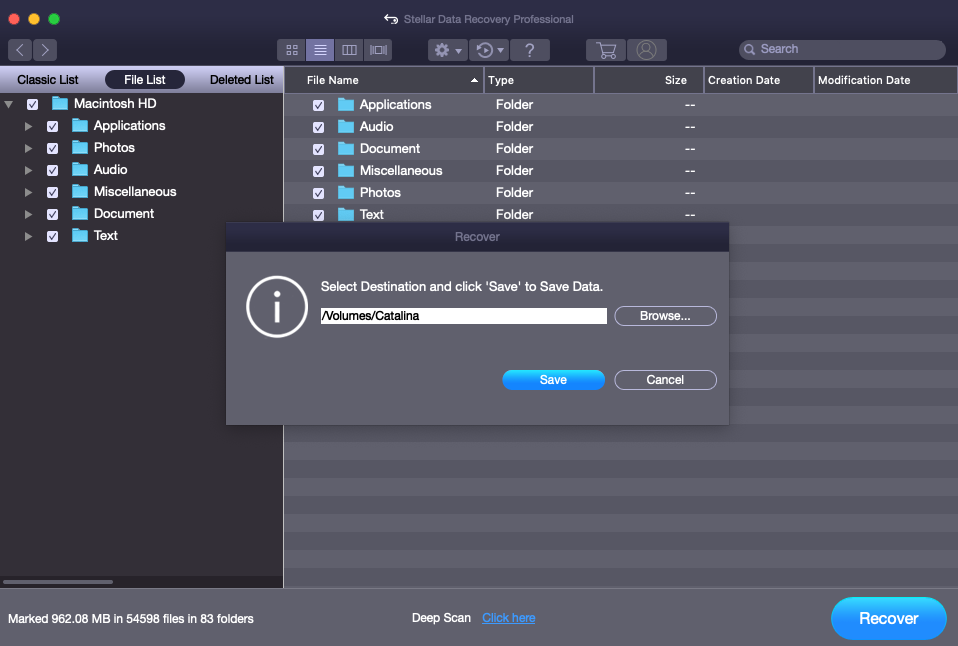Click Browse to choose destination

(665, 316)
